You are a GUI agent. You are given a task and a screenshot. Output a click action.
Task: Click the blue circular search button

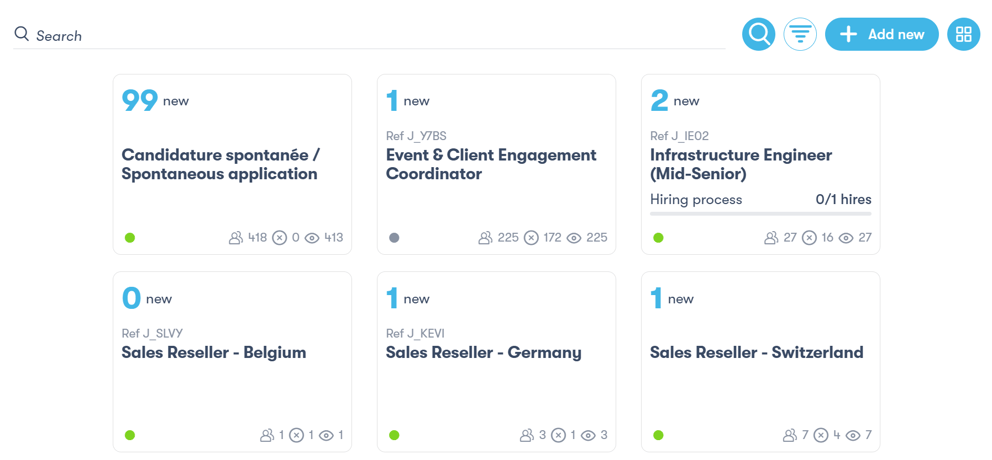point(758,35)
